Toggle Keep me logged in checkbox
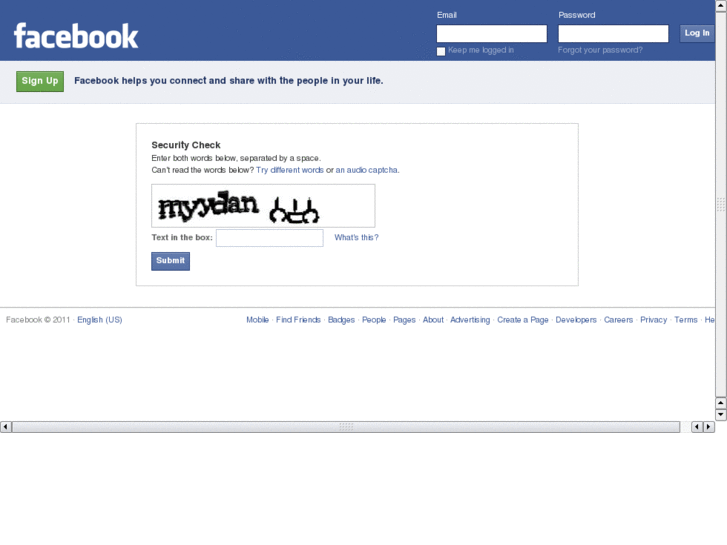Viewport: 727px width, 545px height. pos(441,51)
